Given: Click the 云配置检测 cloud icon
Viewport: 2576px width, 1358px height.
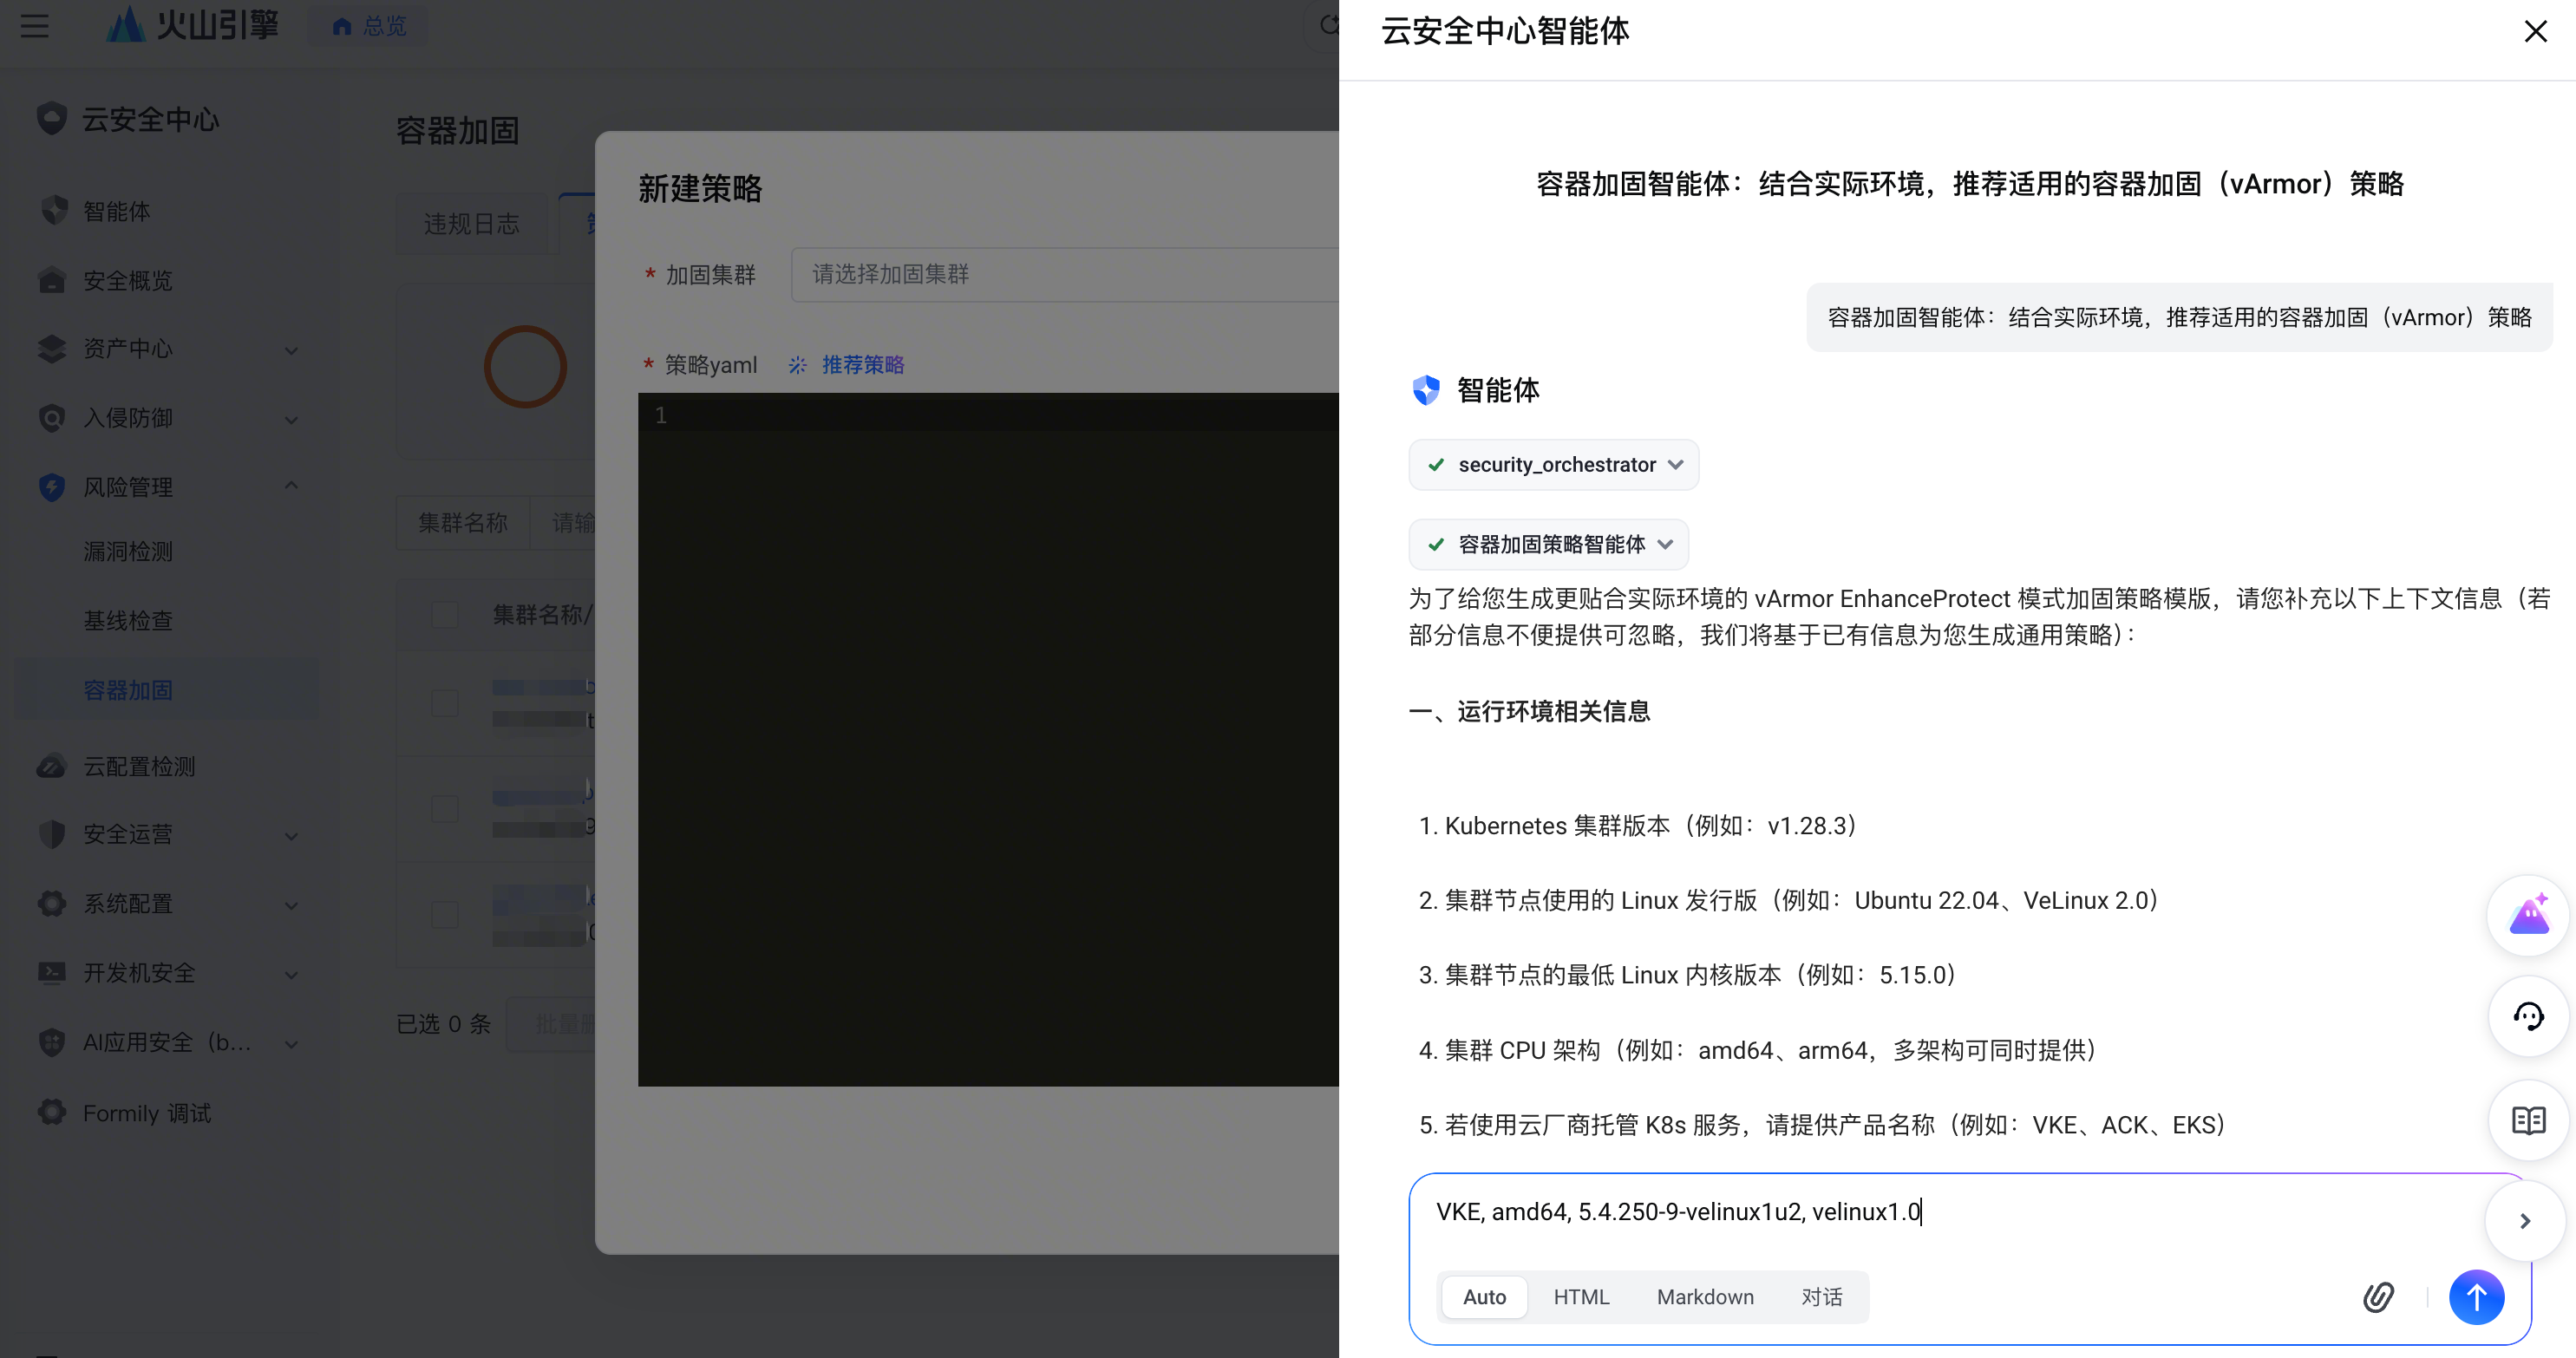Looking at the screenshot, I should click(x=51, y=766).
